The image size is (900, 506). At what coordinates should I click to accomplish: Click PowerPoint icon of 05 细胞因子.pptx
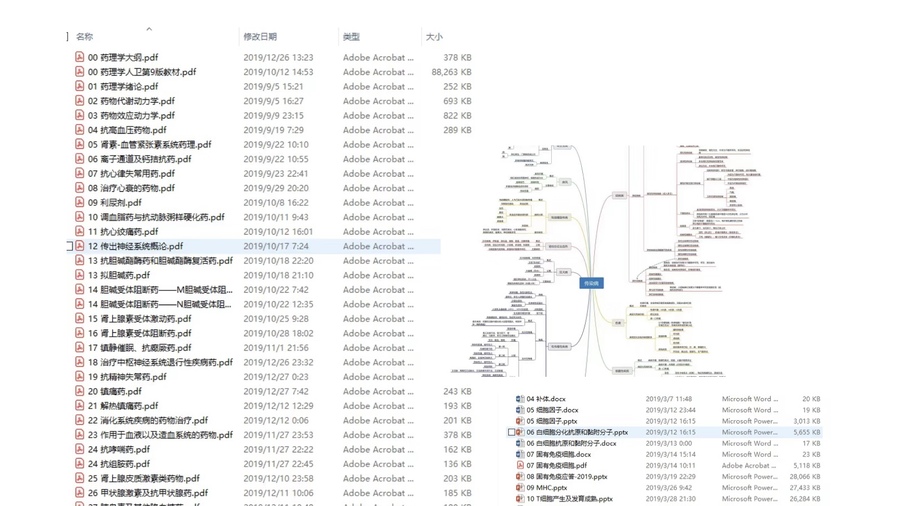(x=520, y=422)
